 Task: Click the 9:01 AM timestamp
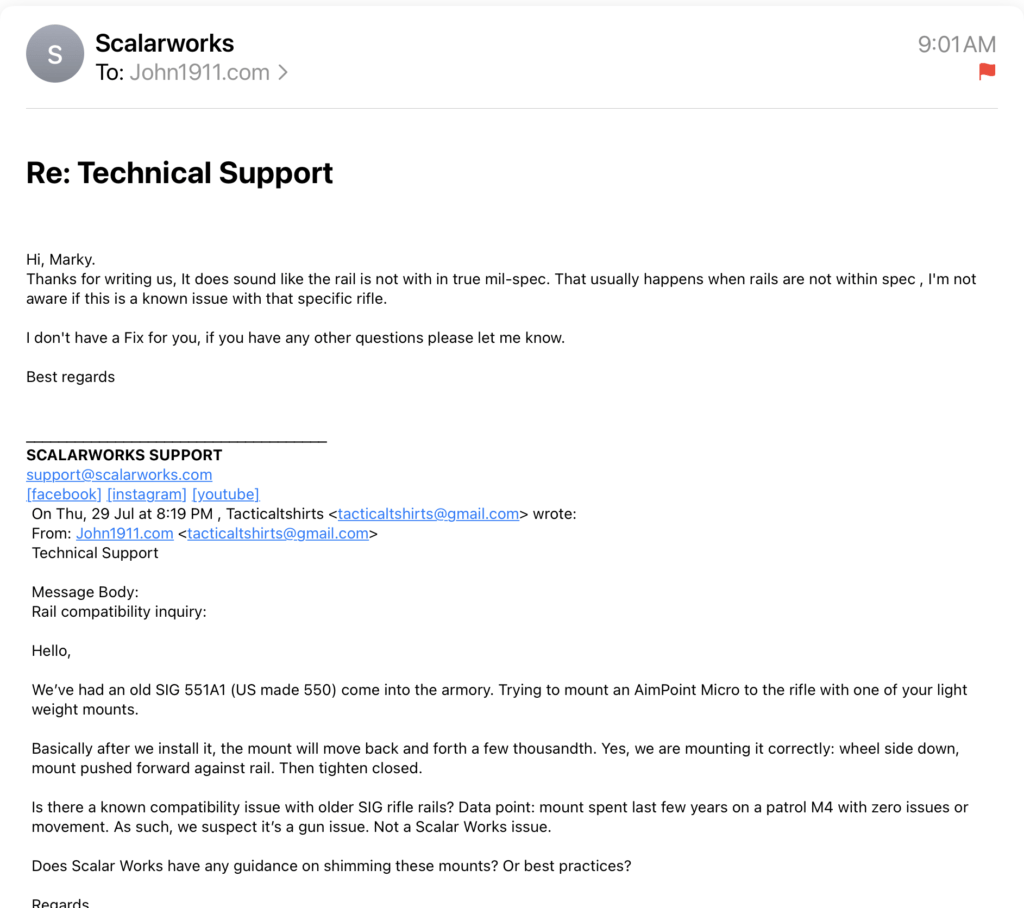pos(957,44)
